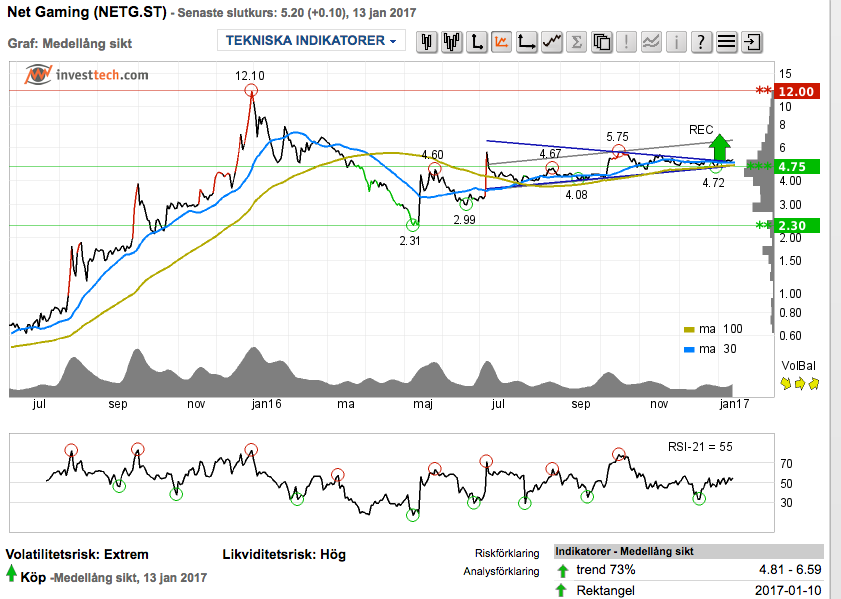The height and width of the screenshot is (599, 841).
Task: Click the greyed double-line comparison icon
Action: click(x=651, y=41)
